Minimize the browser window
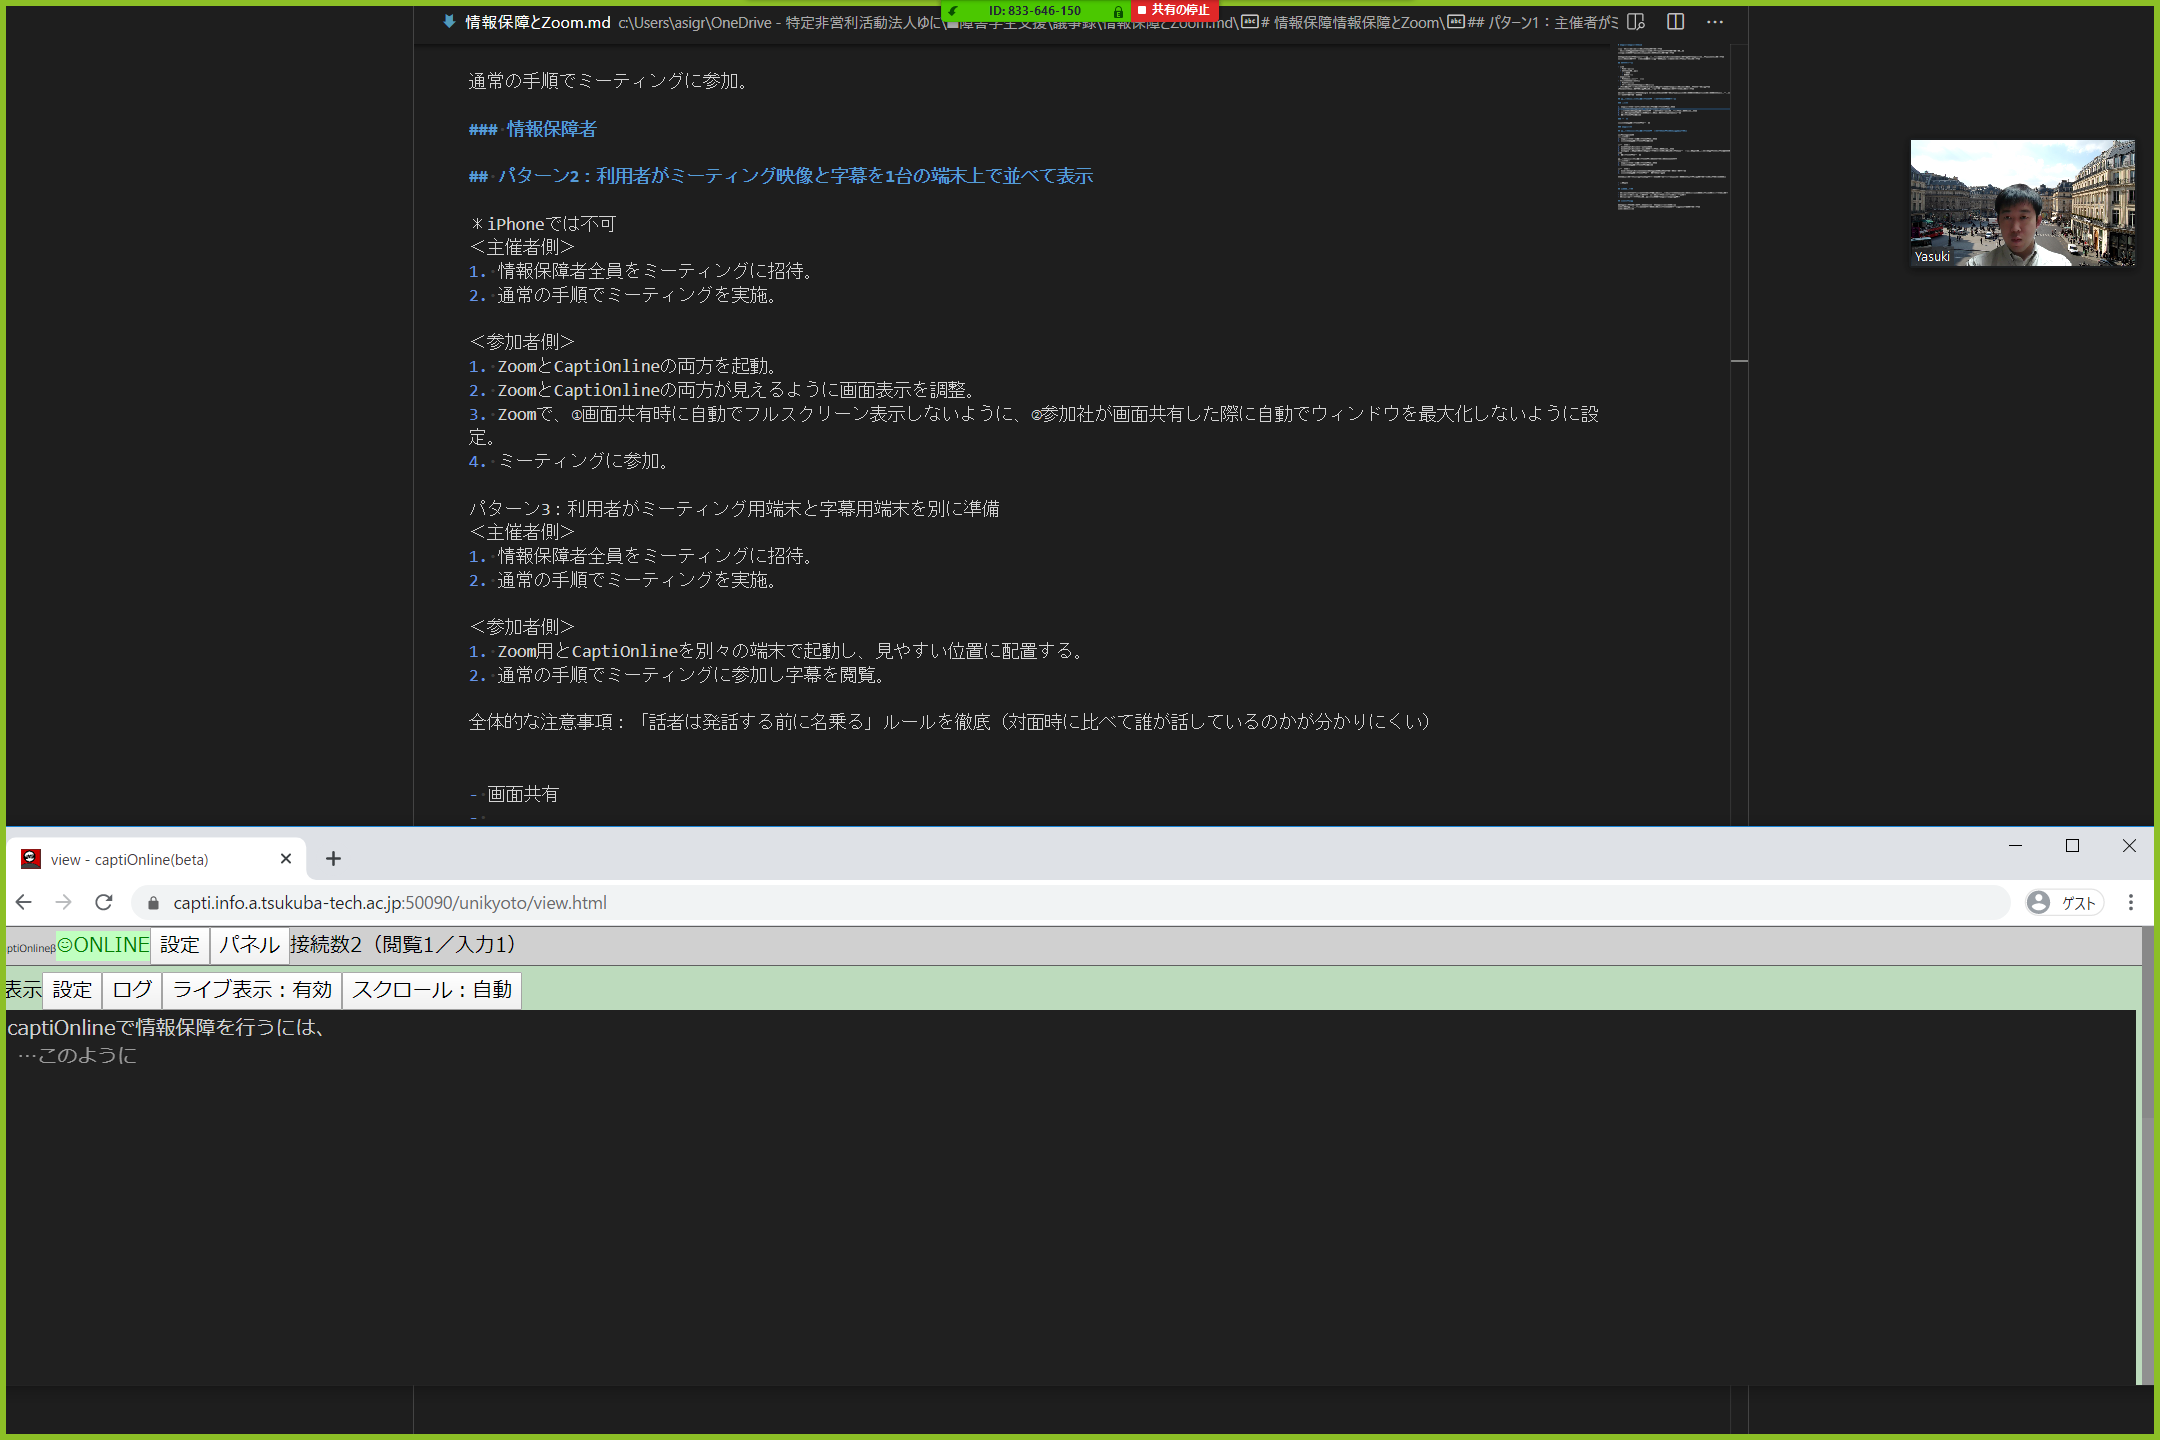 click(x=2016, y=846)
